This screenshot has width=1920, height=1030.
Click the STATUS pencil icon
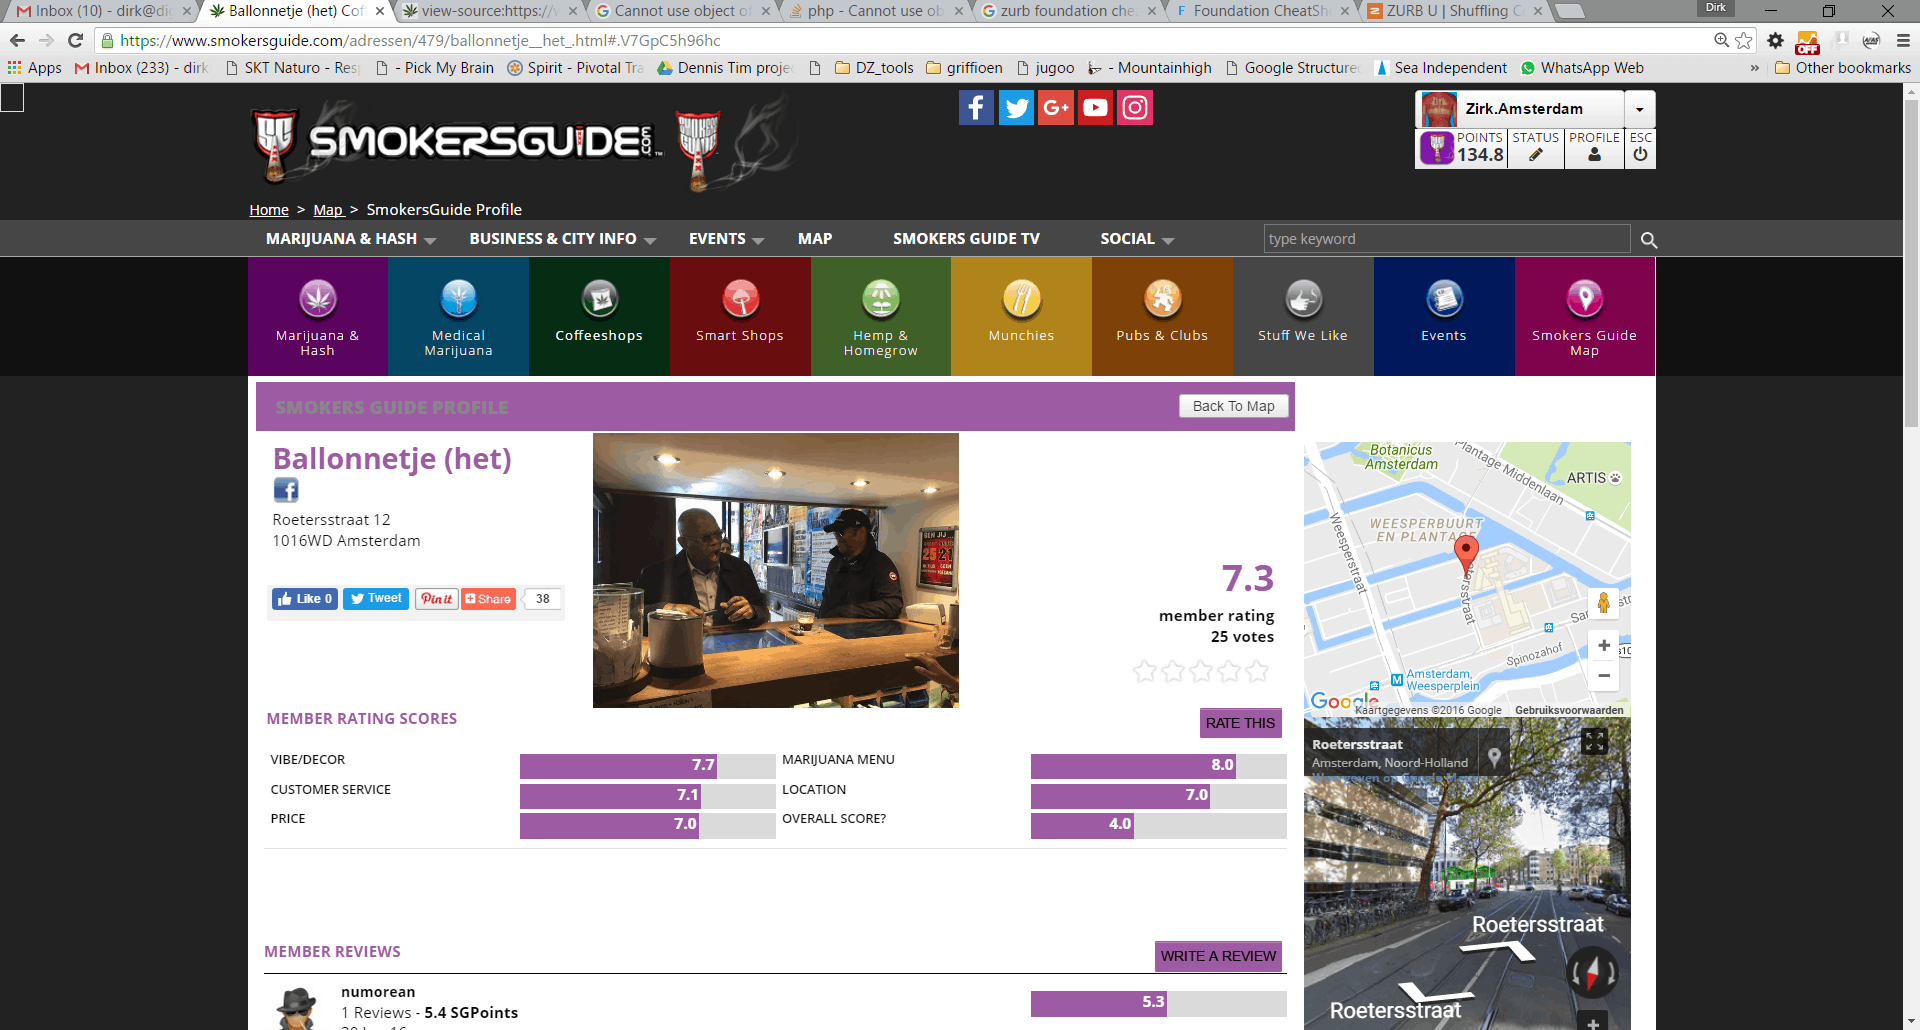click(x=1536, y=155)
